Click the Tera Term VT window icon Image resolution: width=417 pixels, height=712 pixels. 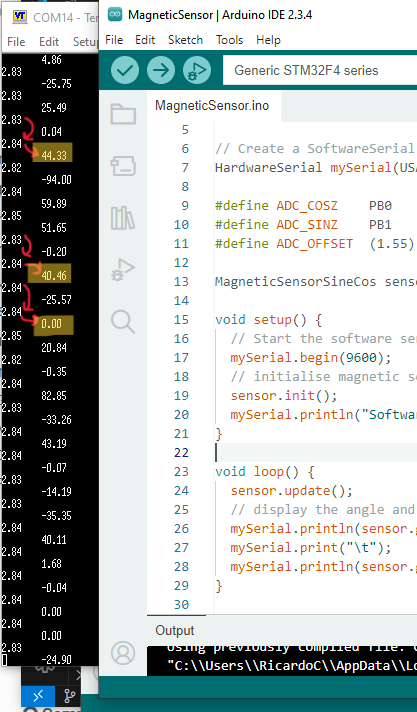point(20,16)
